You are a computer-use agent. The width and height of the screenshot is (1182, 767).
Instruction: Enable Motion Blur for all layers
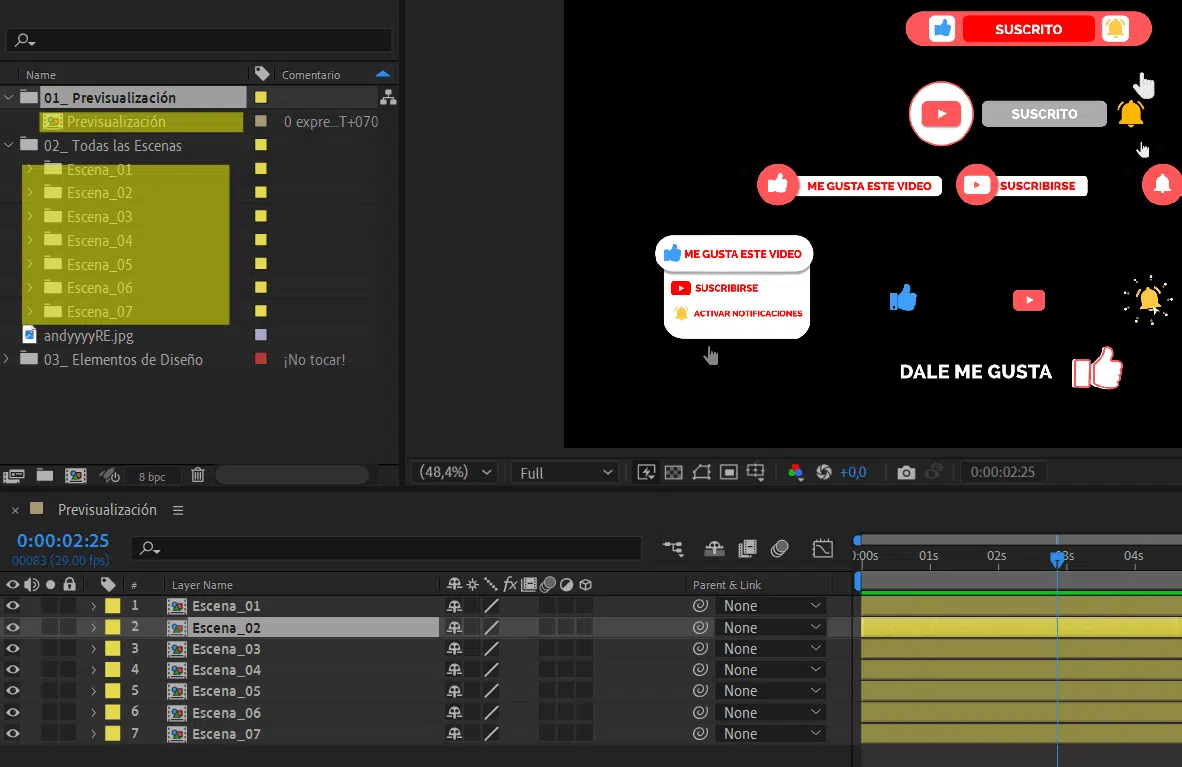(779, 548)
